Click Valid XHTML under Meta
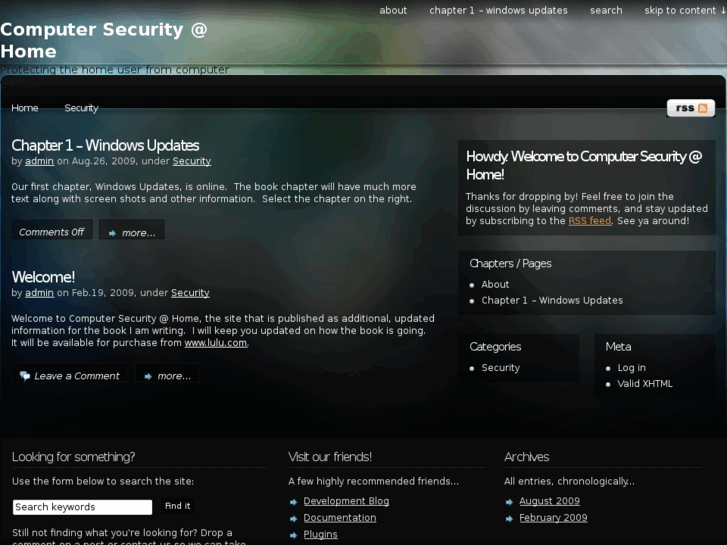Viewport: 727px width, 545px height. pyautogui.click(x=644, y=384)
